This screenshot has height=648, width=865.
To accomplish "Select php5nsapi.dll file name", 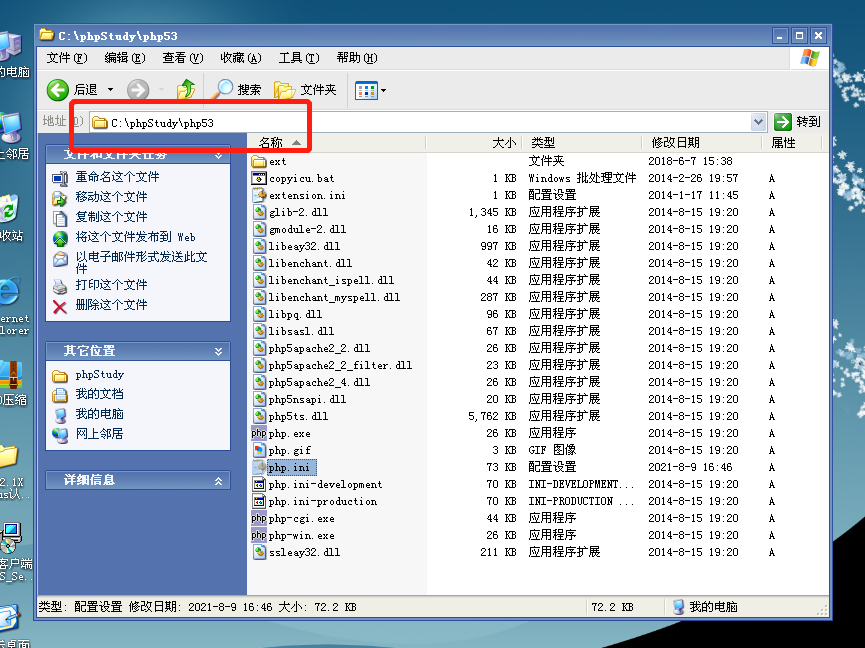I will (307, 399).
